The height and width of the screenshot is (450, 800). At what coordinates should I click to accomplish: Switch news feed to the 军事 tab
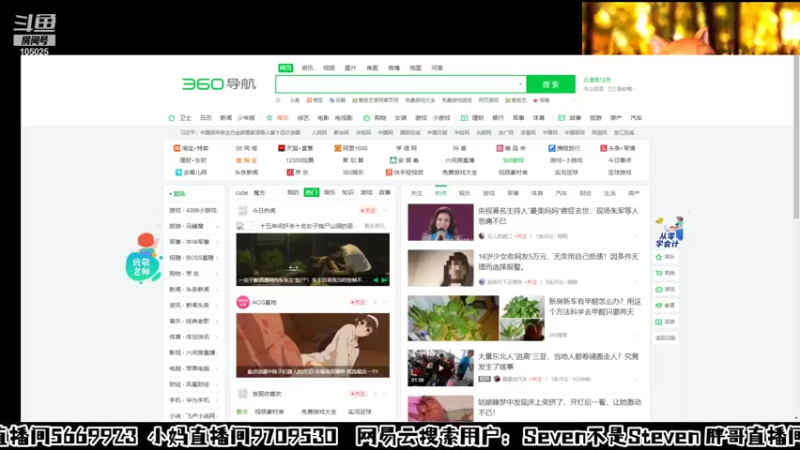pyautogui.click(x=513, y=193)
